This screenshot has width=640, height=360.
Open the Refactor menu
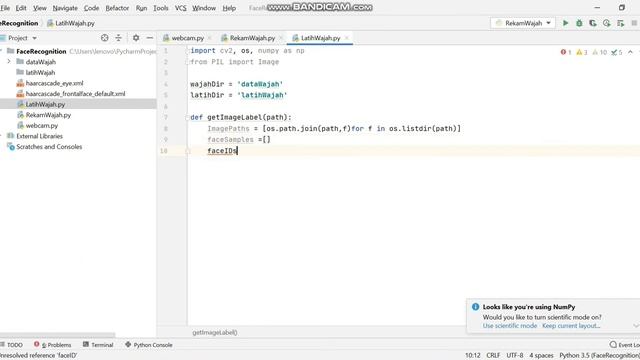pos(117,8)
